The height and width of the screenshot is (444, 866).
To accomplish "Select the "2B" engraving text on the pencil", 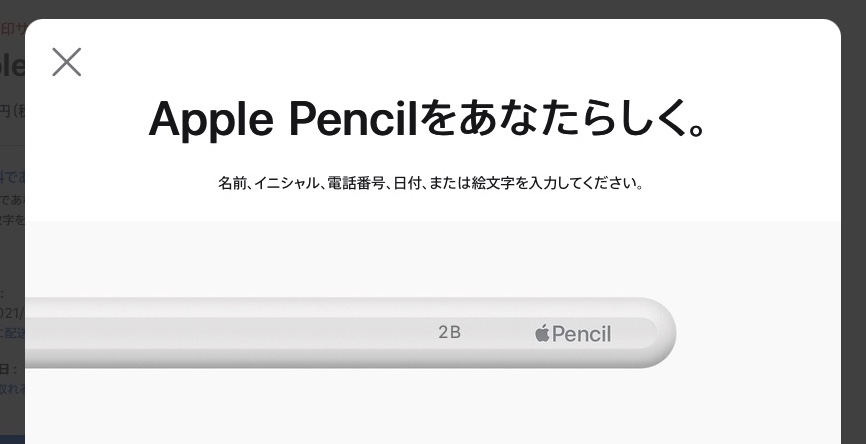I will point(450,332).
